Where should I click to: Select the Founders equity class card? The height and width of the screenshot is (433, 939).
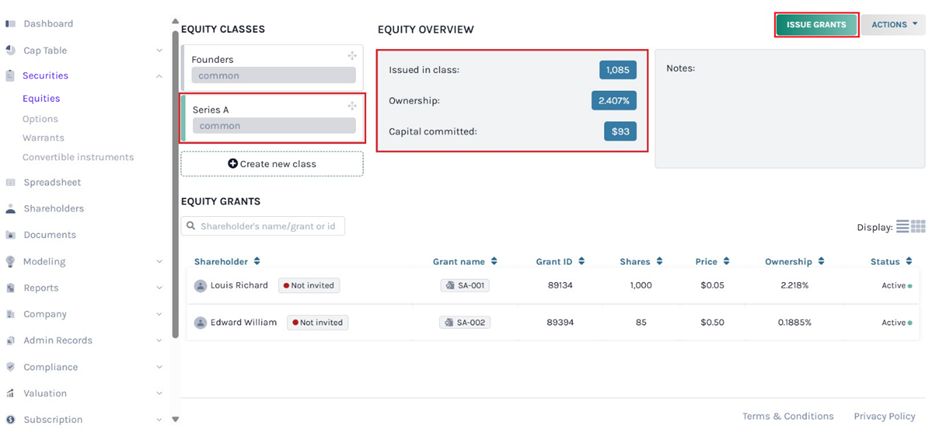point(272,68)
